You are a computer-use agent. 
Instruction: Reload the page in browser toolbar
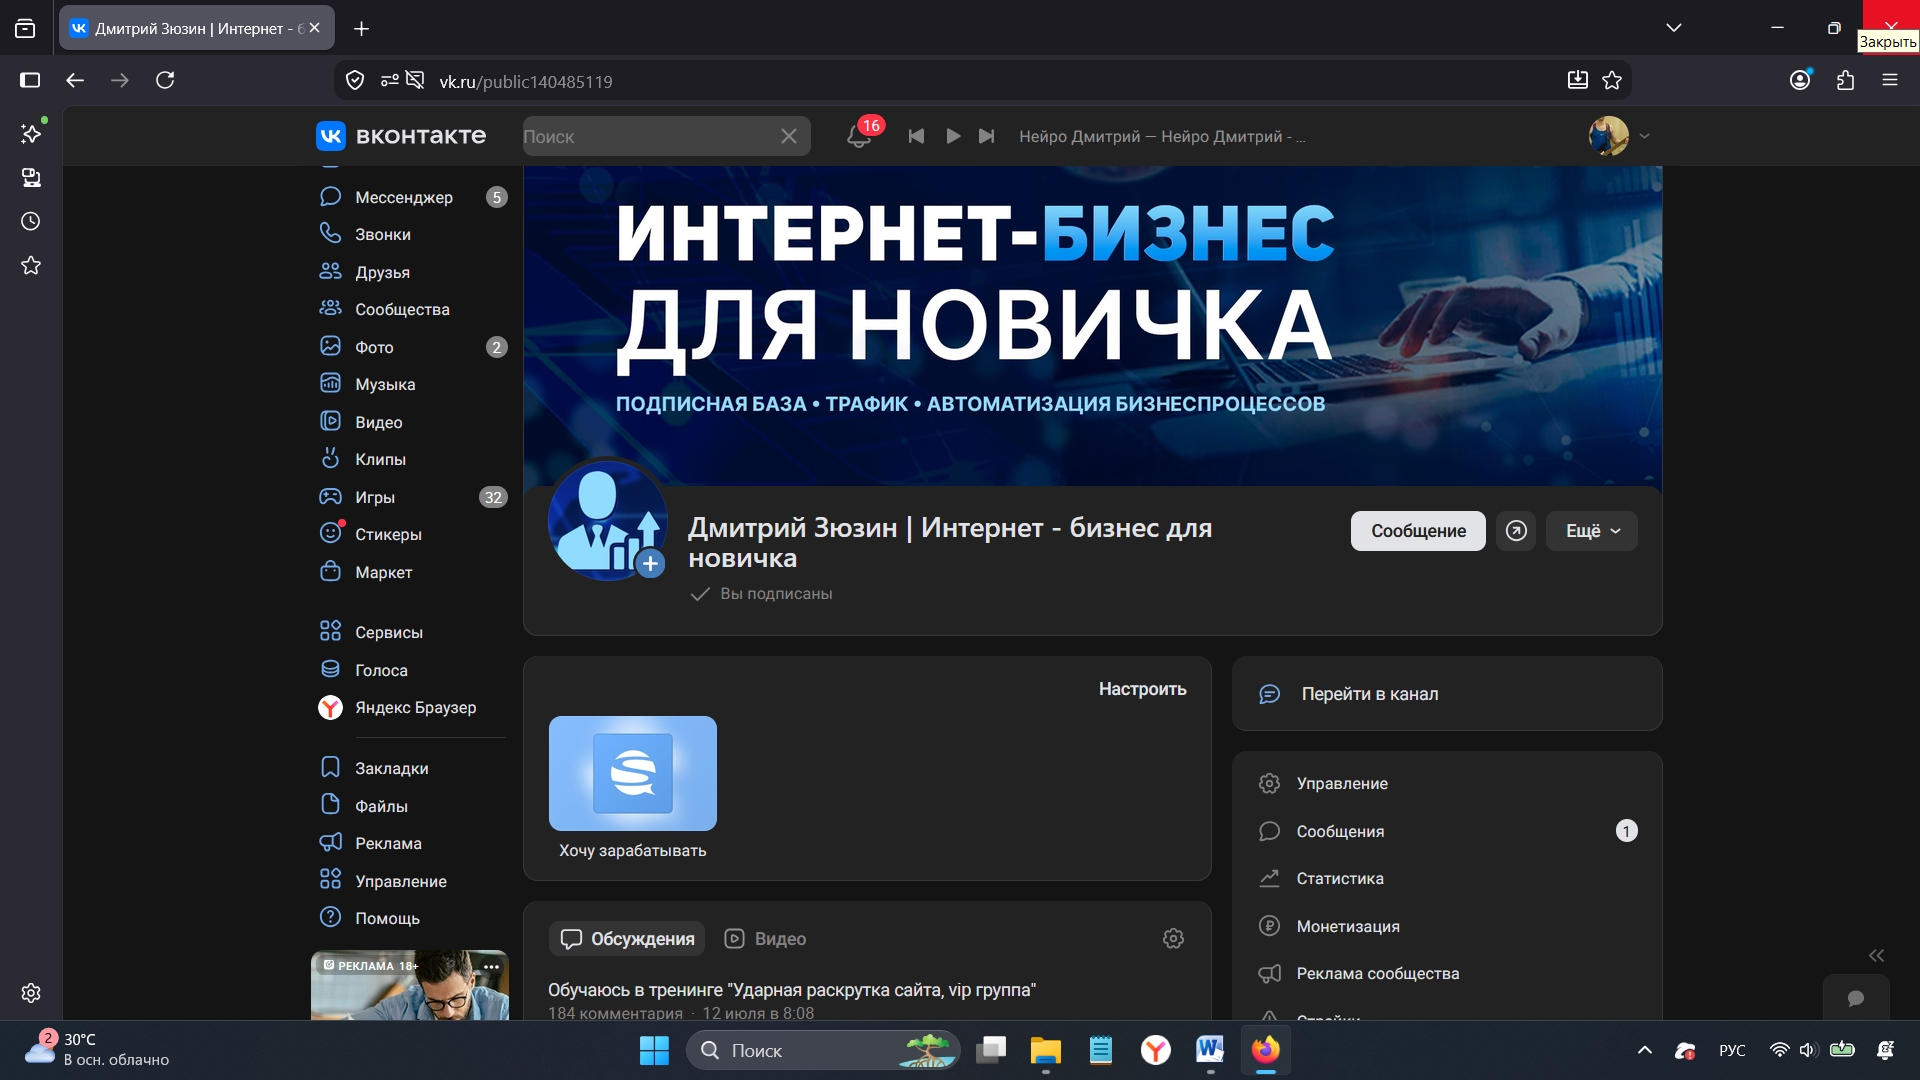[165, 80]
